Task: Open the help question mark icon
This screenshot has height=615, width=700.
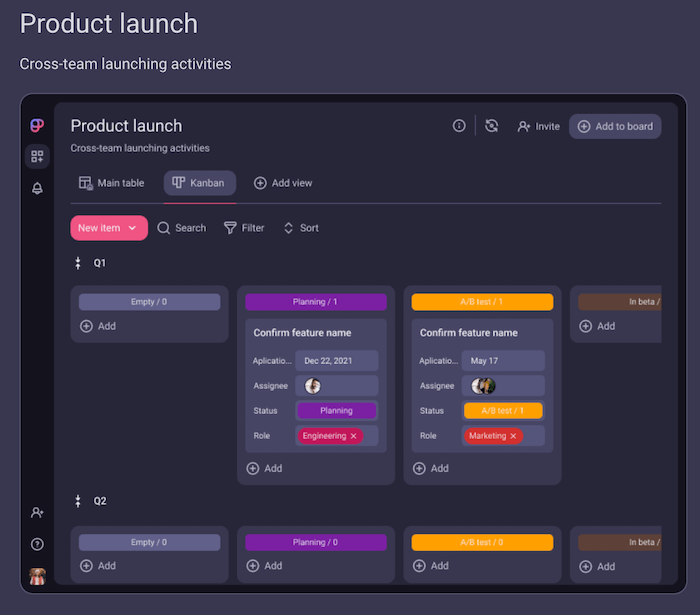Action: coord(37,544)
